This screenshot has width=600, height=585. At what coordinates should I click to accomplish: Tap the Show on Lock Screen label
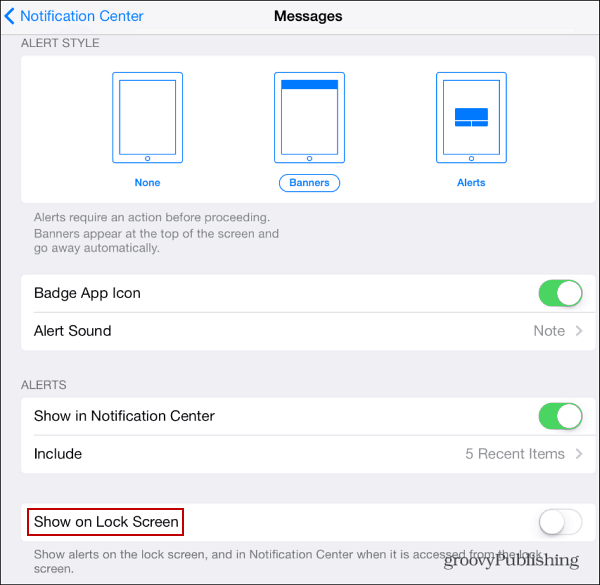click(106, 522)
